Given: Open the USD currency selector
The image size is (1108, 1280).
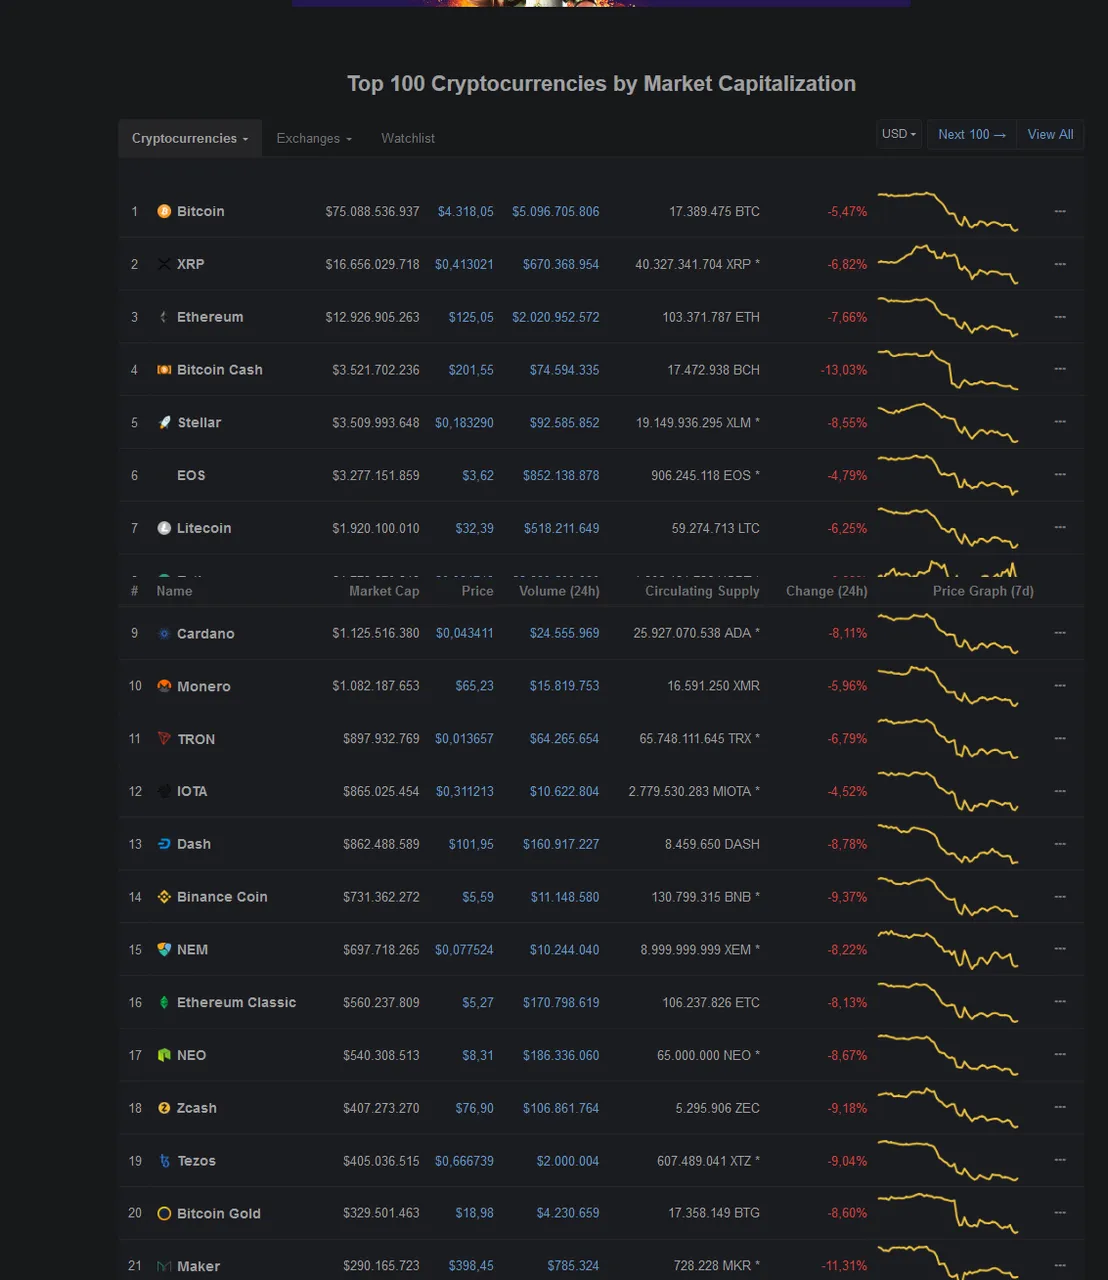Looking at the screenshot, I should pos(899,134).
